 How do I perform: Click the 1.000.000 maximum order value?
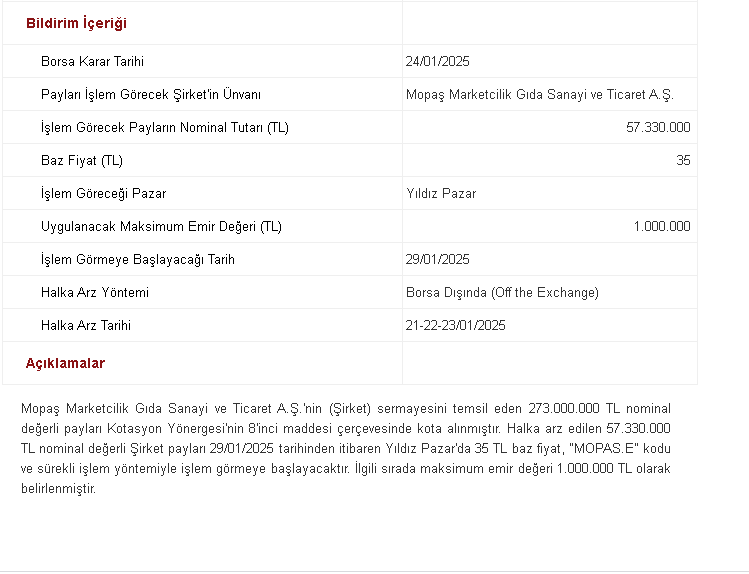click(x=662, y=226)
